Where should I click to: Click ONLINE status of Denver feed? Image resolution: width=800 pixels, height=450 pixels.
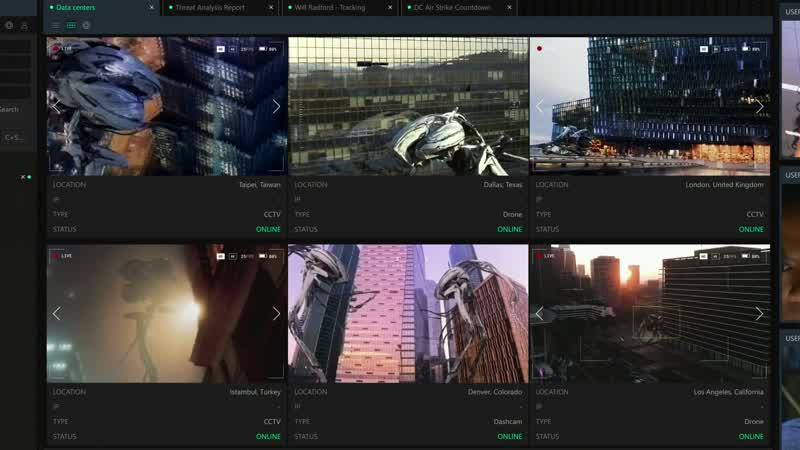(x=510, y=436)
